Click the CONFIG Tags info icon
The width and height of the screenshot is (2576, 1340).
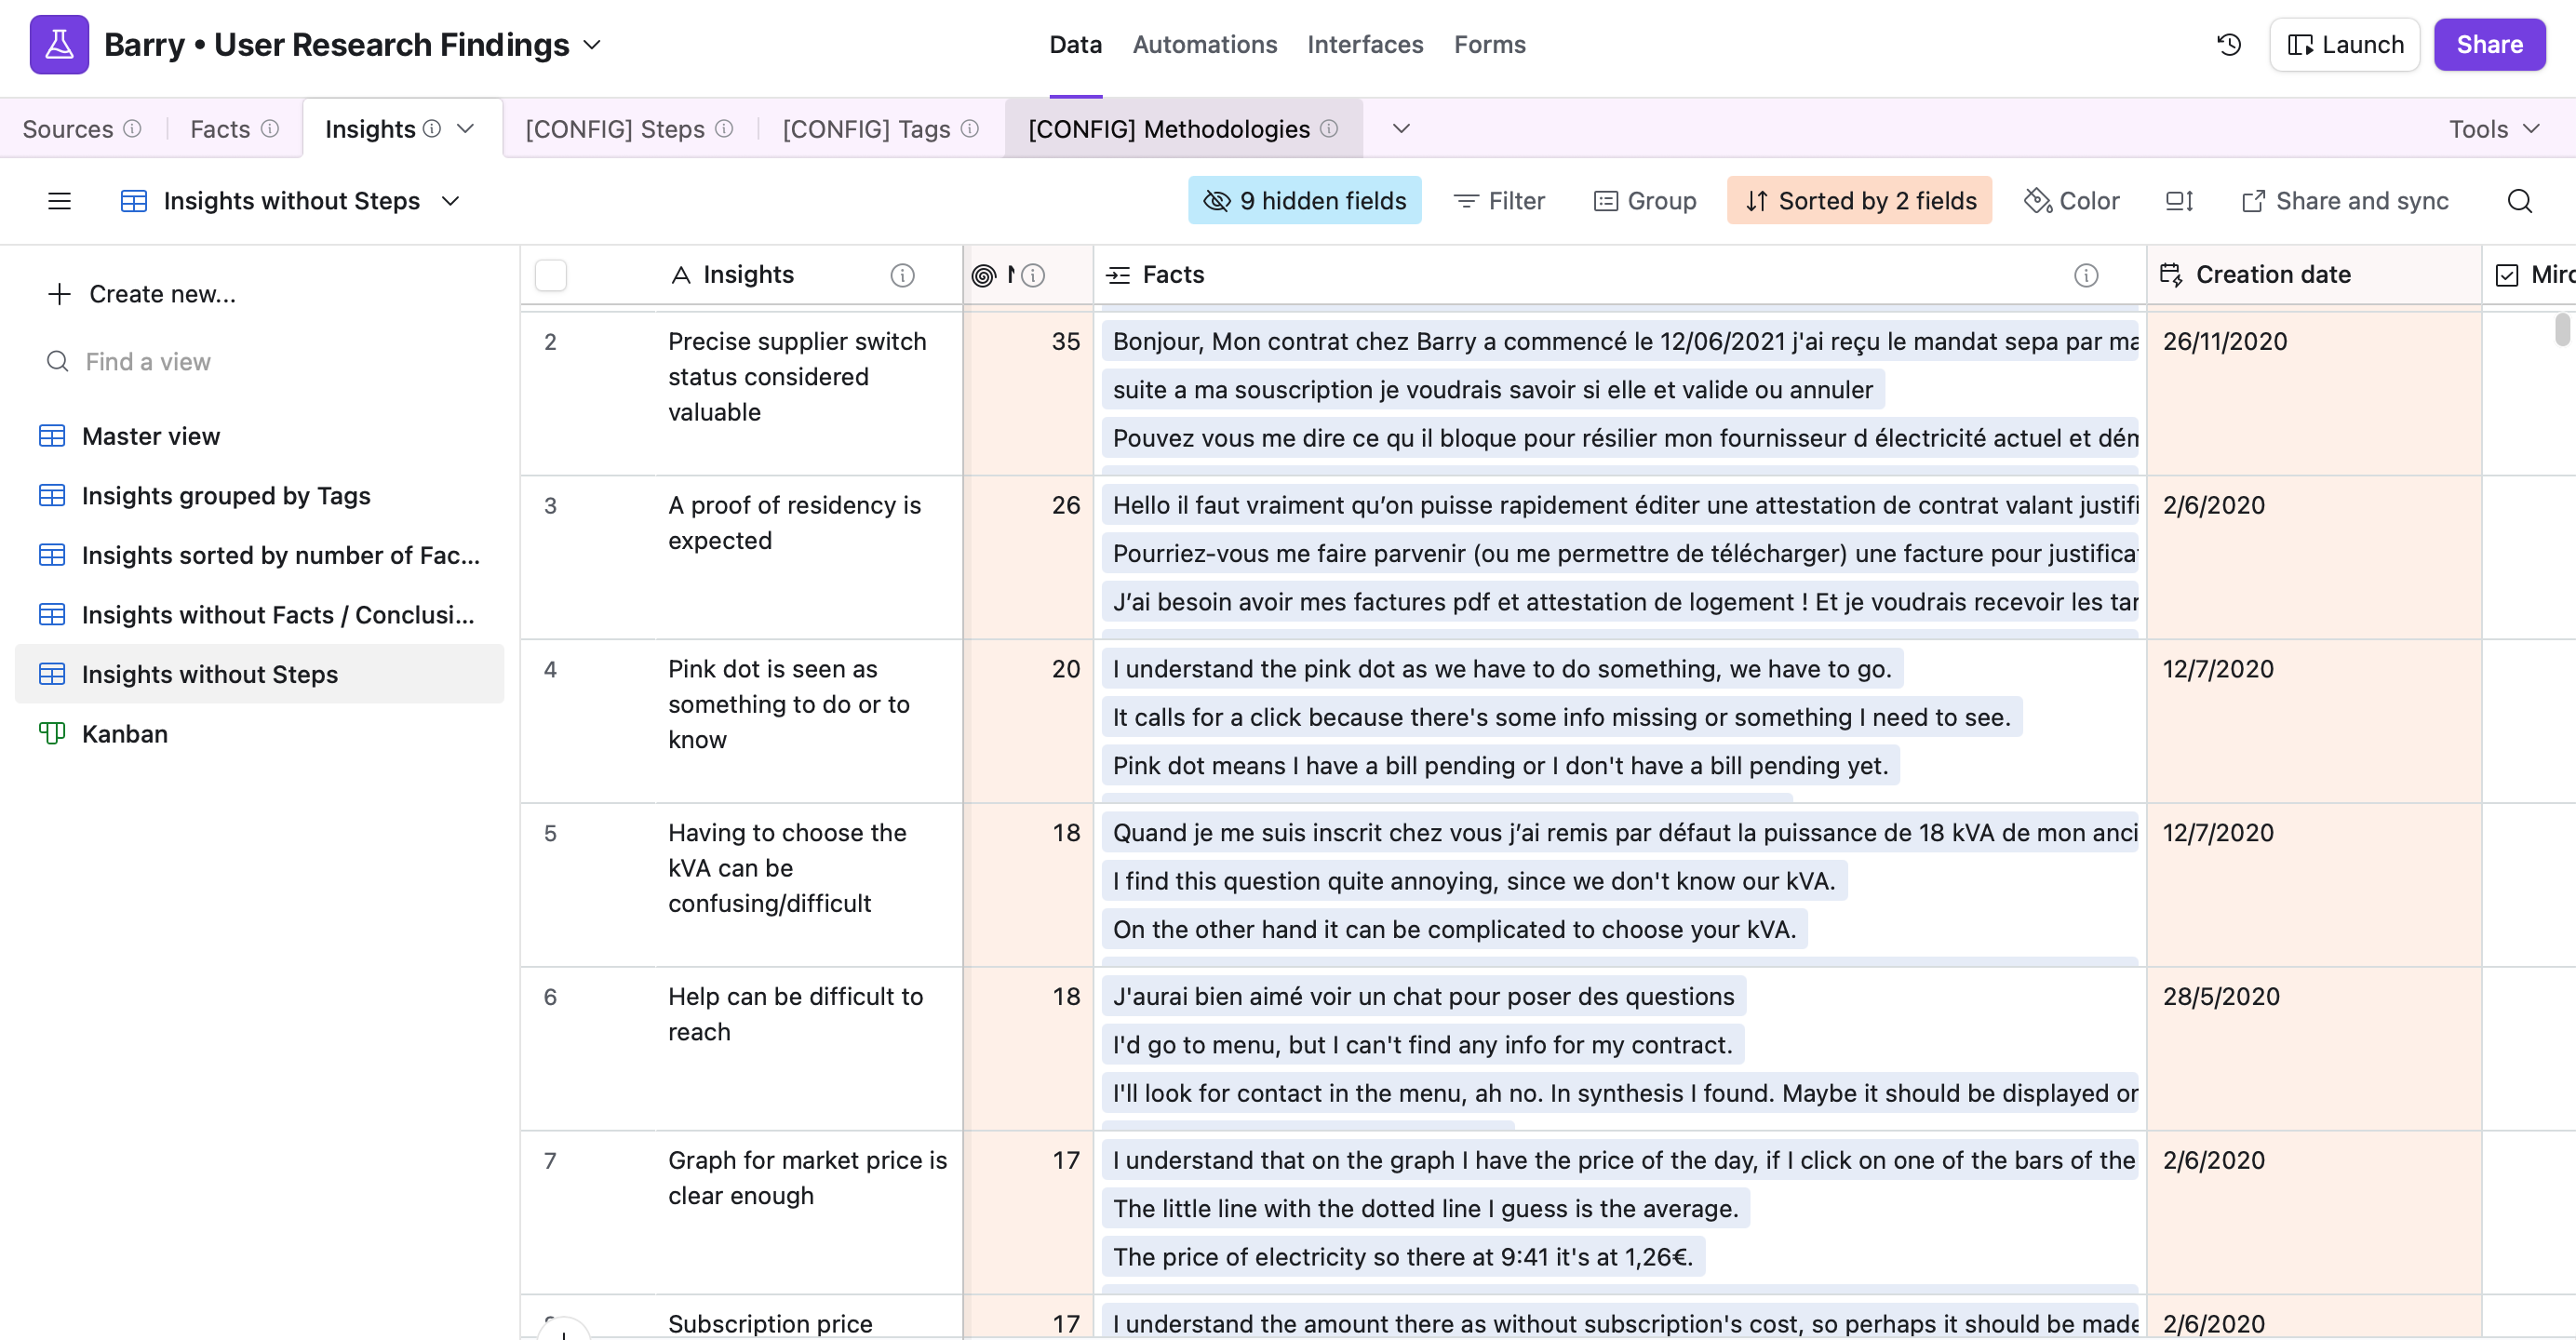point(970,128)
